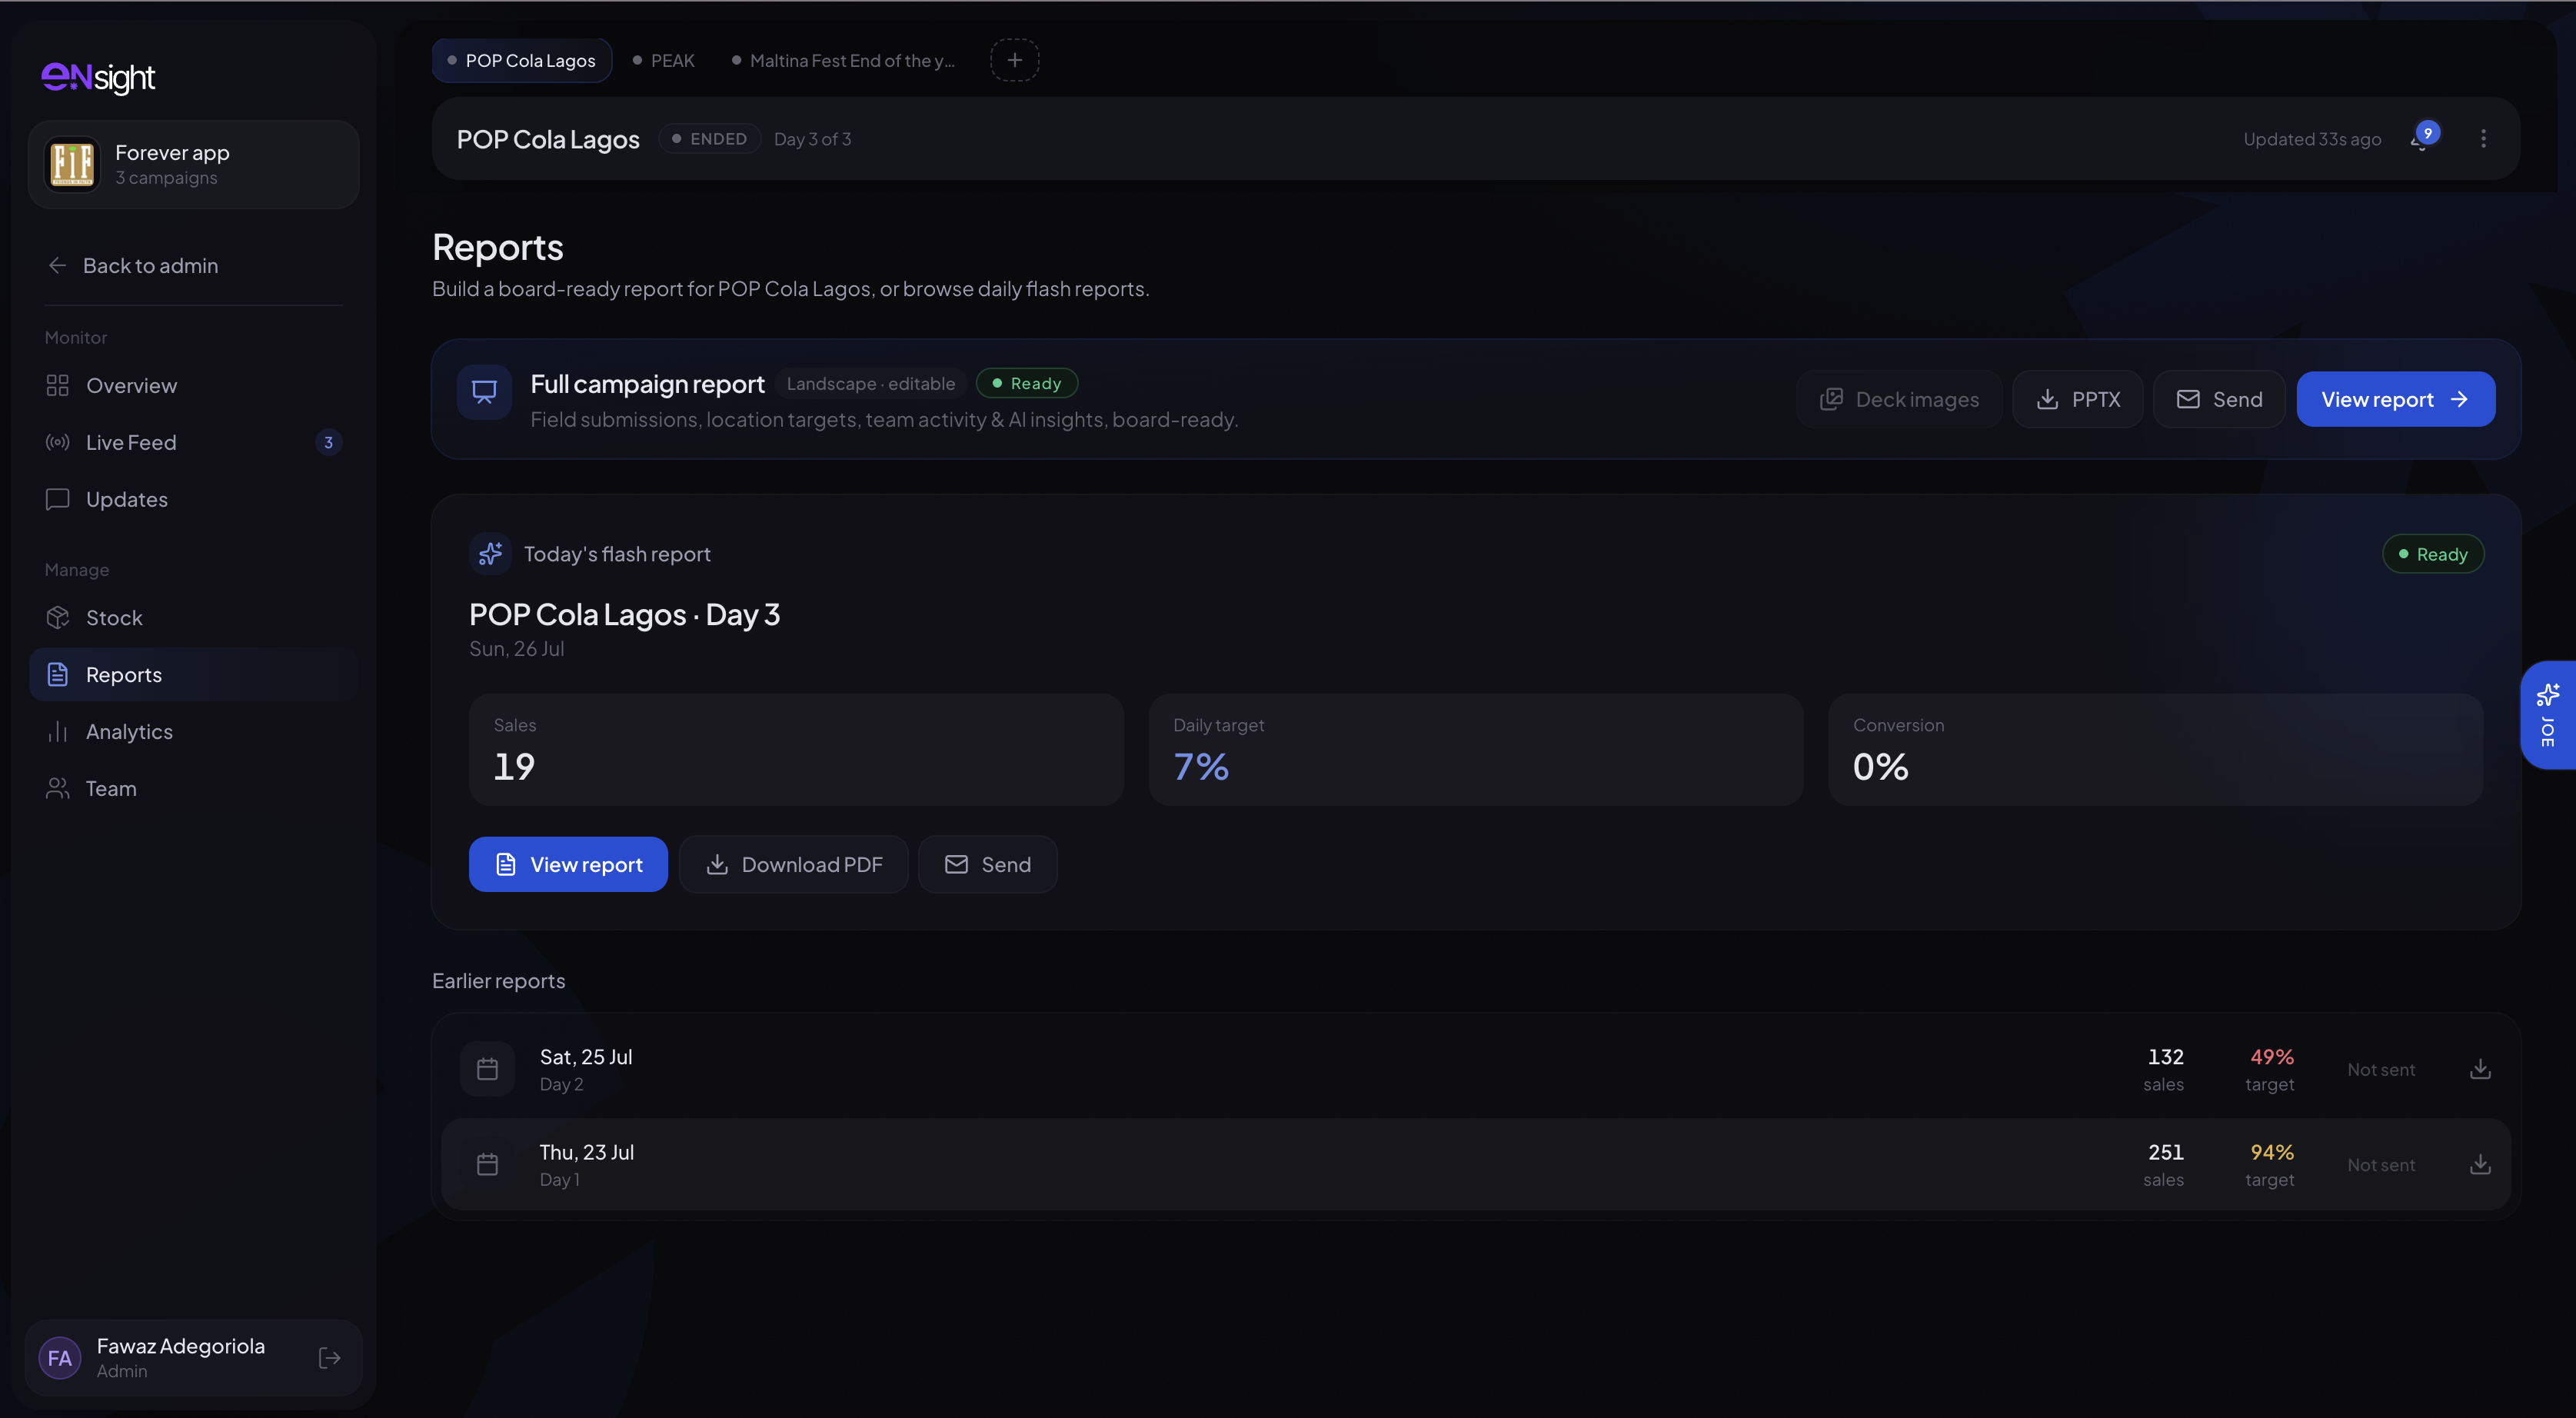The width and height of the screenshot is (2576, 1418).
Task: Download the Sat, 25 Jul report
Action: click(x=2480, y=1069)
